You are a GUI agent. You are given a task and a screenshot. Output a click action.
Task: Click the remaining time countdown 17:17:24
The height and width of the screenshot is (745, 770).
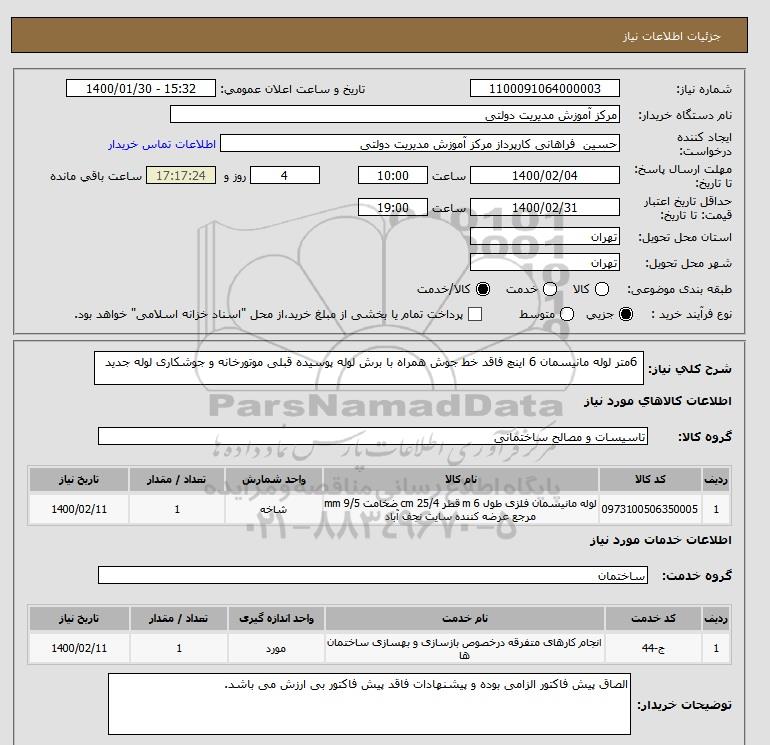pos(181,175)
